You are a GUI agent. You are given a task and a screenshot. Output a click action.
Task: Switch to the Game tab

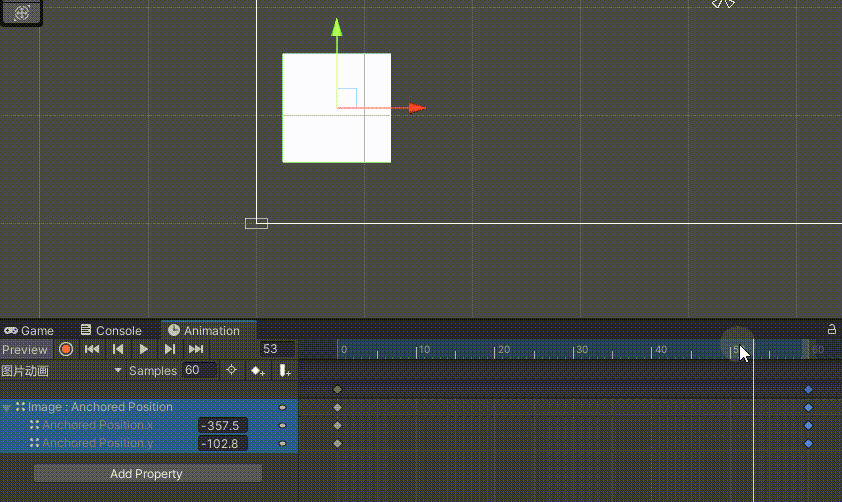click(29, 331)
